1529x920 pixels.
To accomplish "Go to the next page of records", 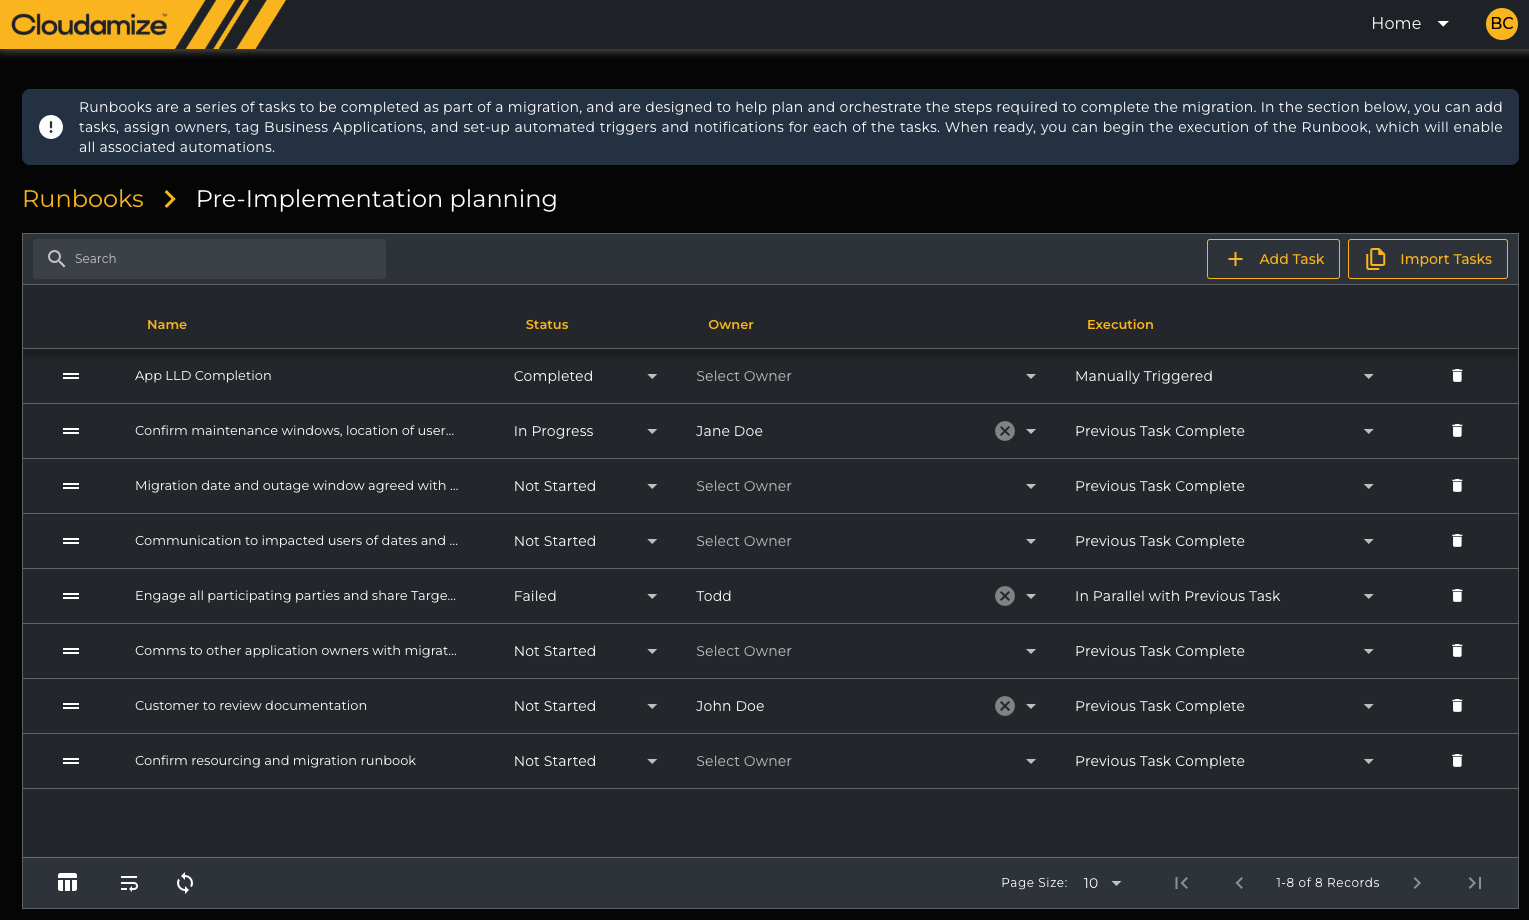I will [x=1417, y=883].
